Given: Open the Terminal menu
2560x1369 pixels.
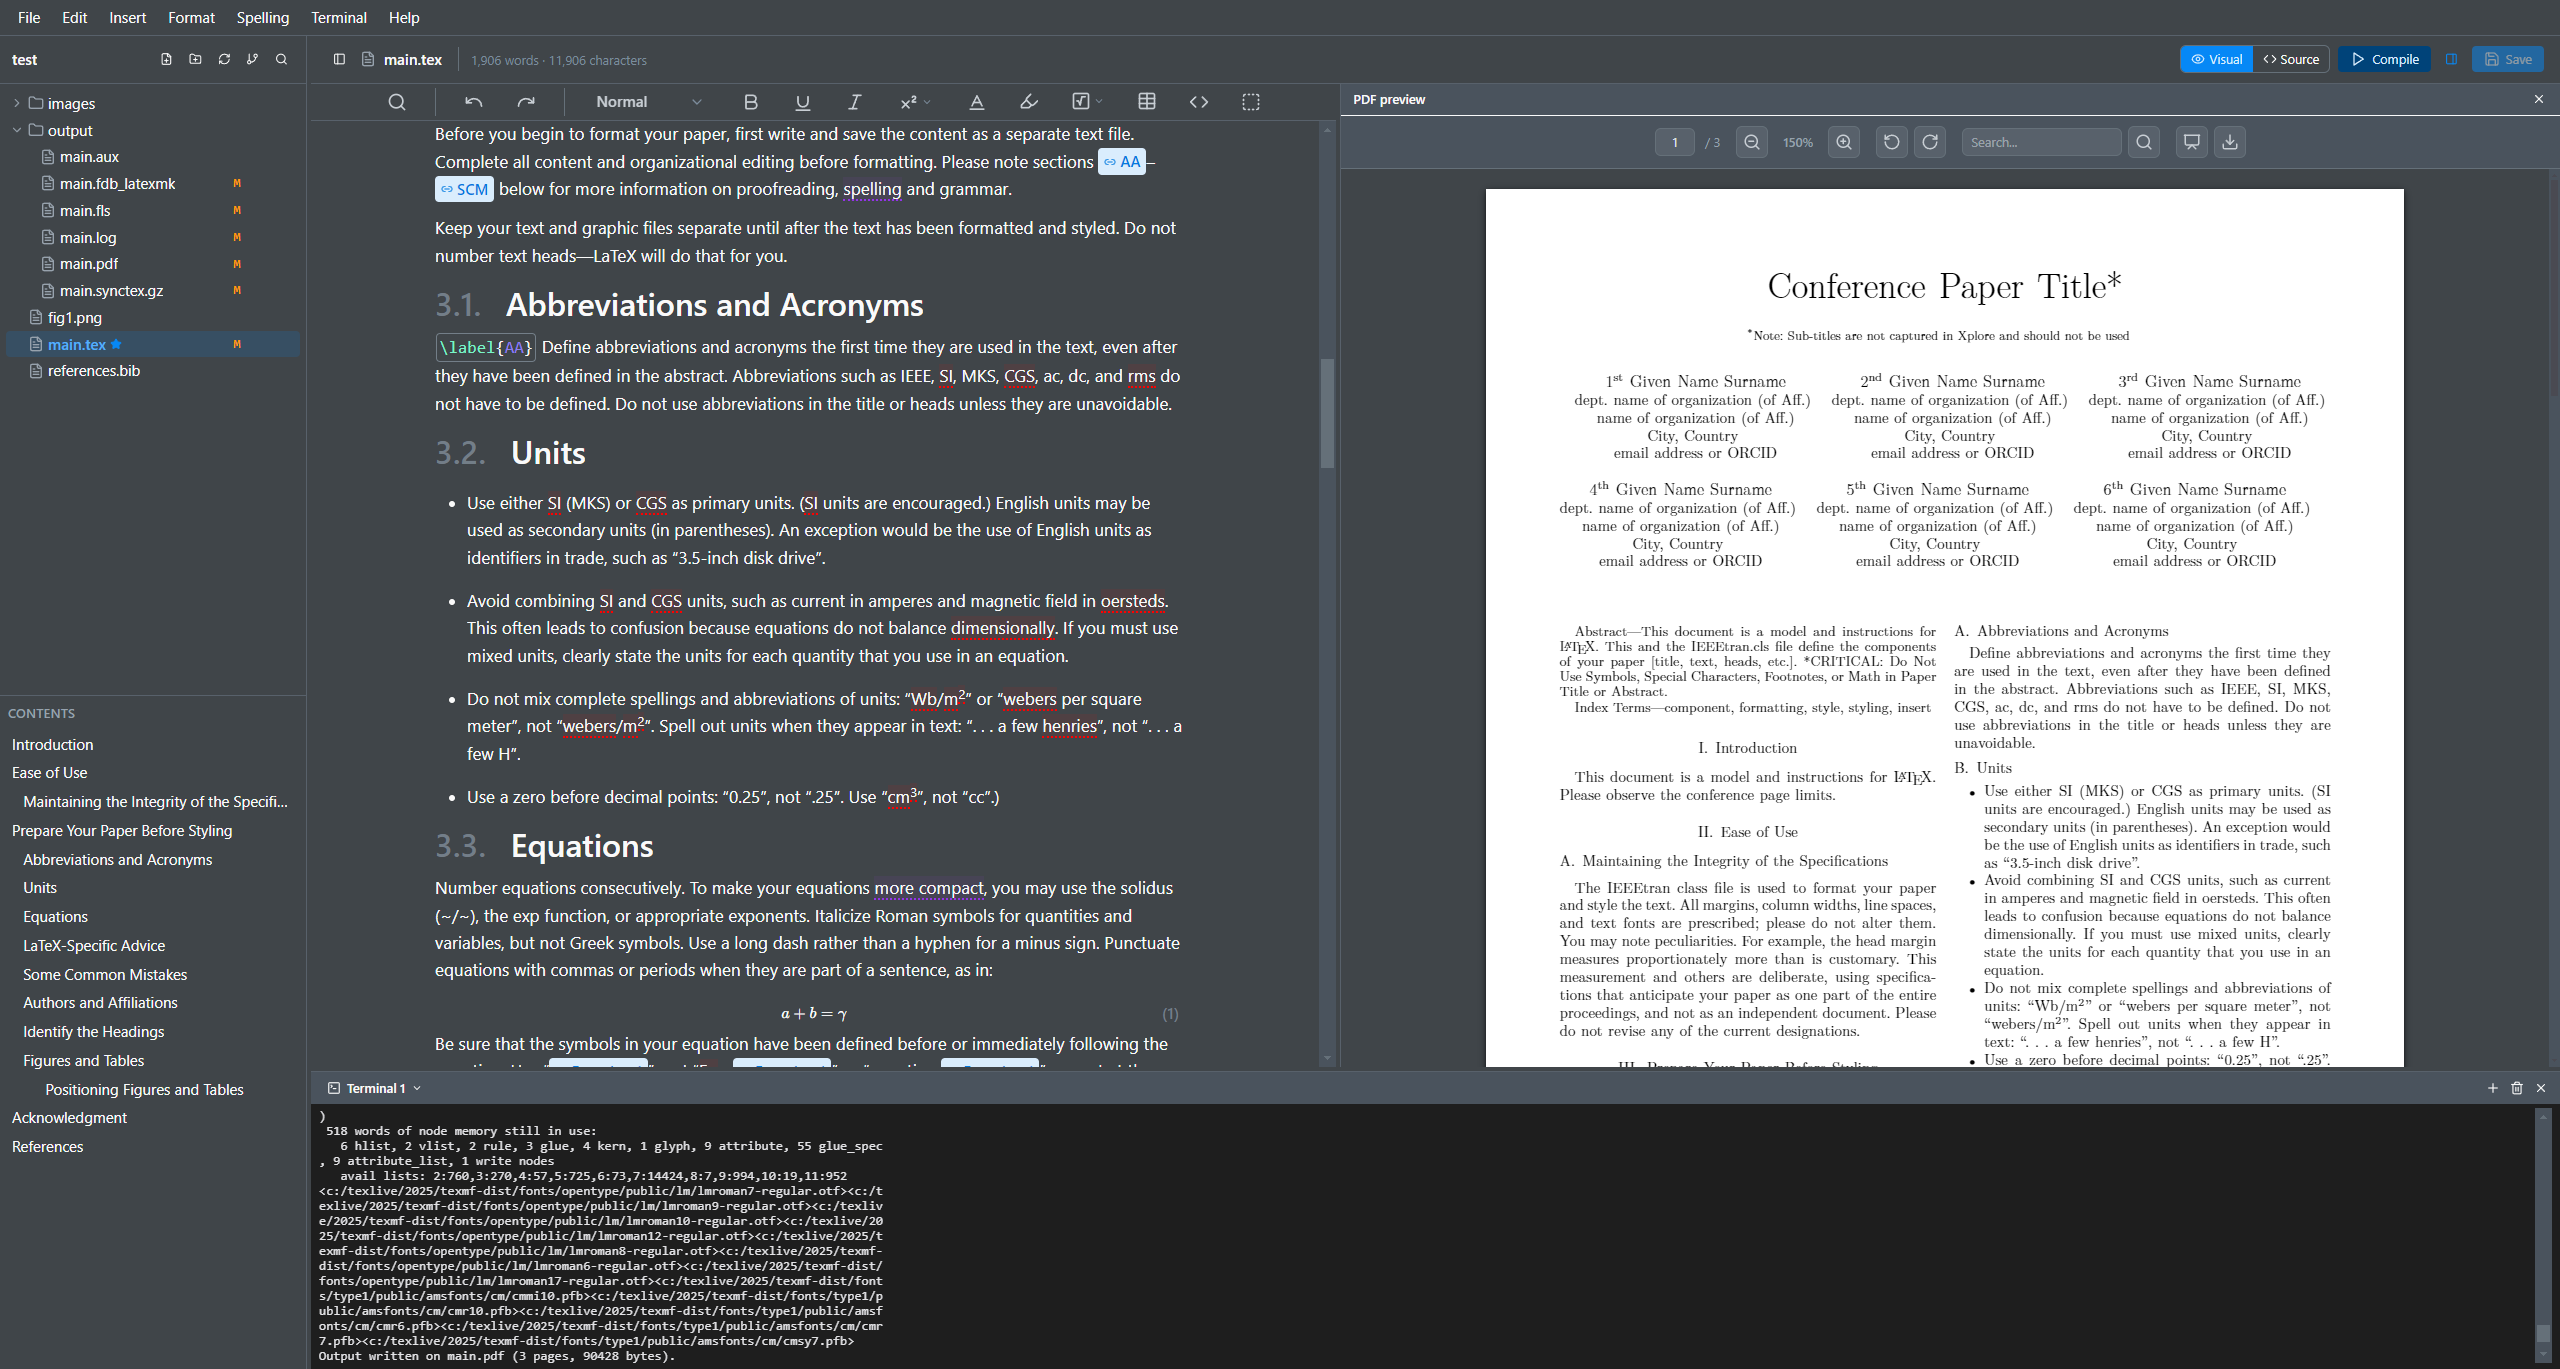Looking at the screenshot, I should pos(339,18).
